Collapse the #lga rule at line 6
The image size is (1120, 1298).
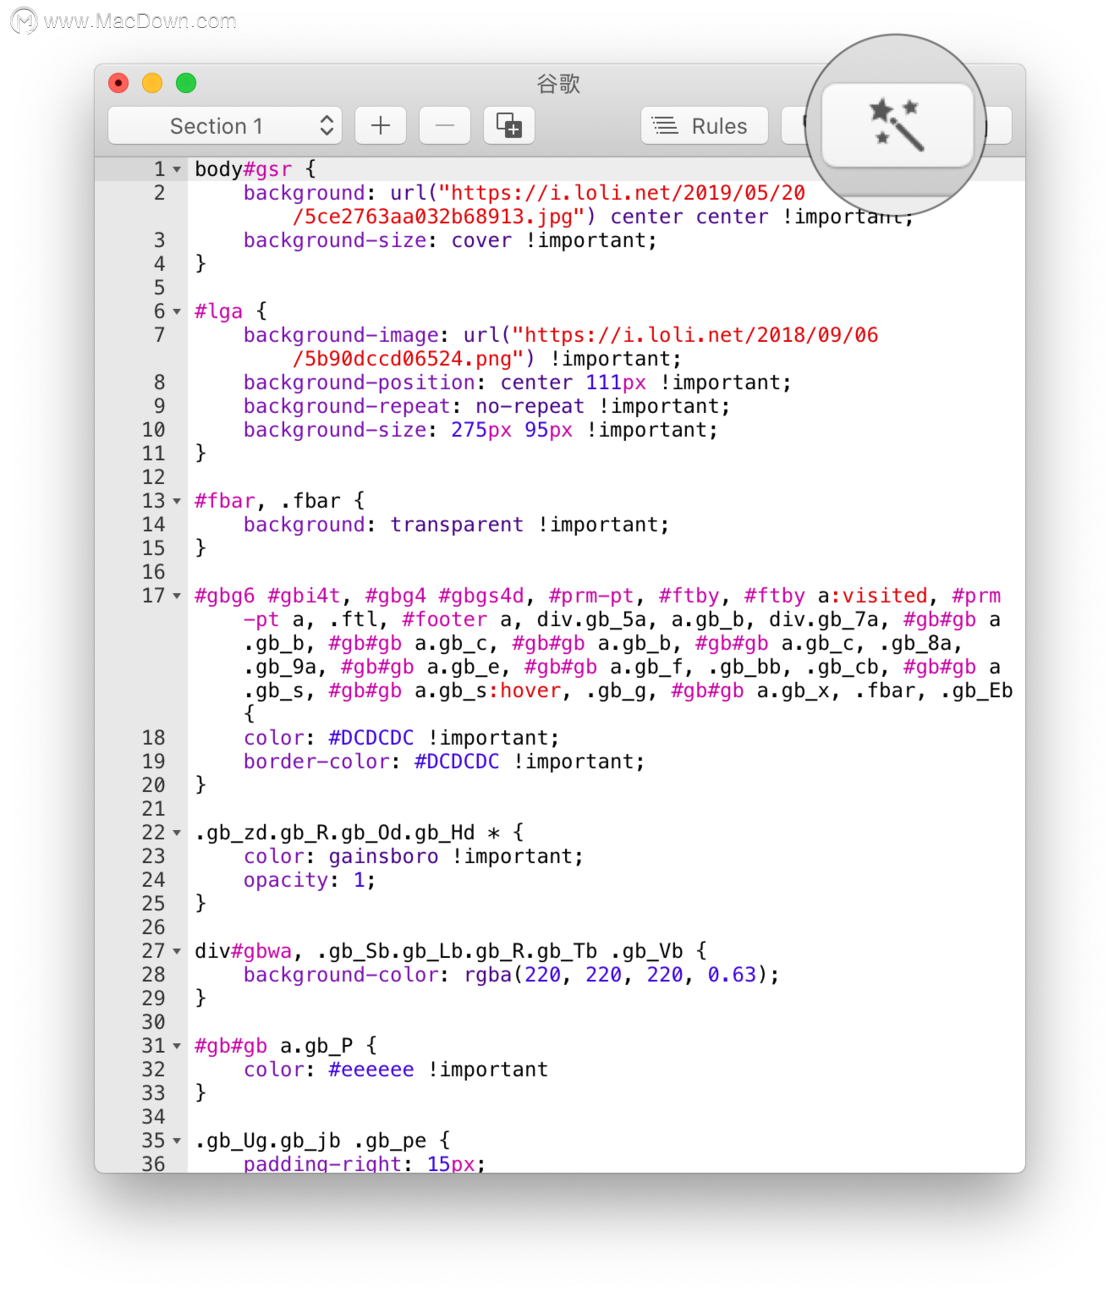pos(177,312)
